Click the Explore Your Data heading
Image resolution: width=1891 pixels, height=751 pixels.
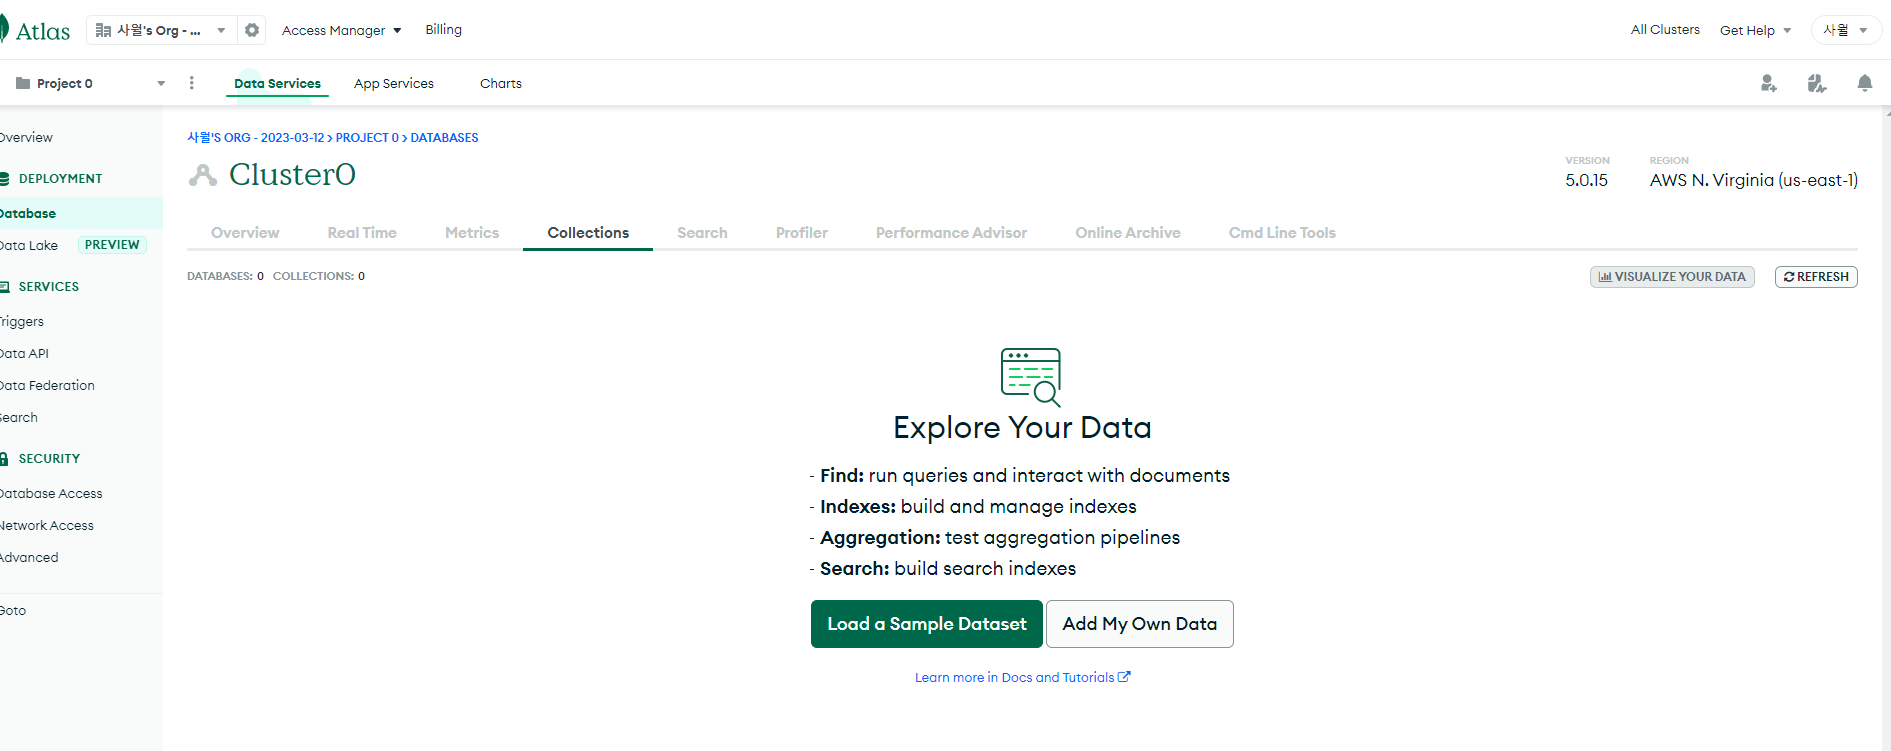1022,428
